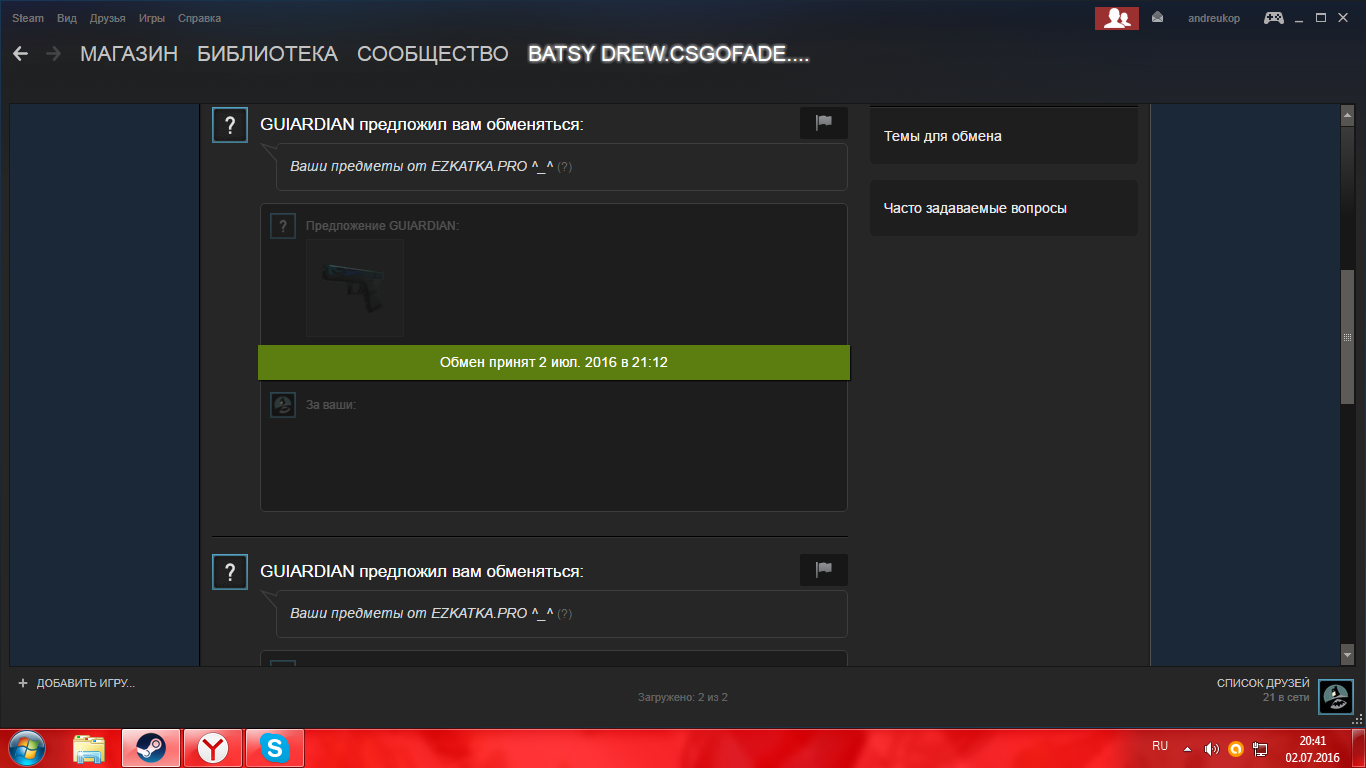The width and height of the screenshot is (1366, 768).
Task: Switch to the БИБЛИОТЕКА tab
Action: pyautogui.click(x=268, y=54)
